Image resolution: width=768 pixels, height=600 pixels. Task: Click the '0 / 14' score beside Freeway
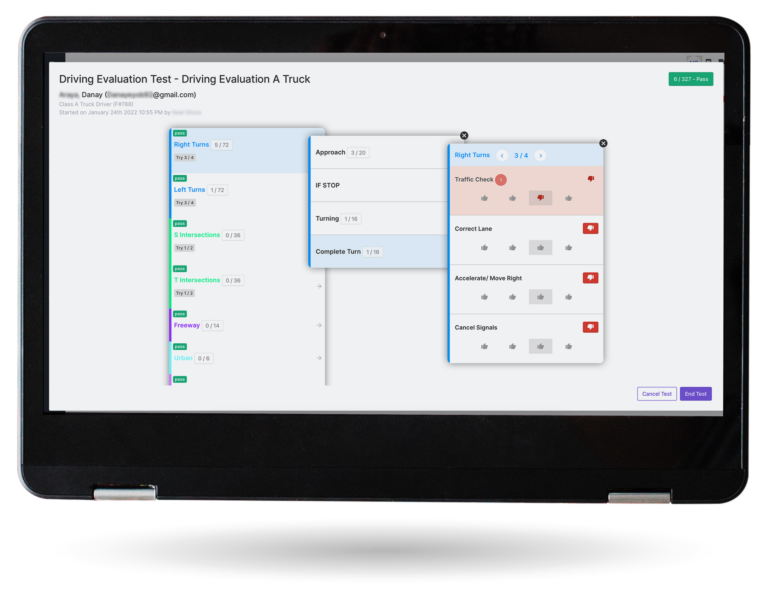(213, 326)
